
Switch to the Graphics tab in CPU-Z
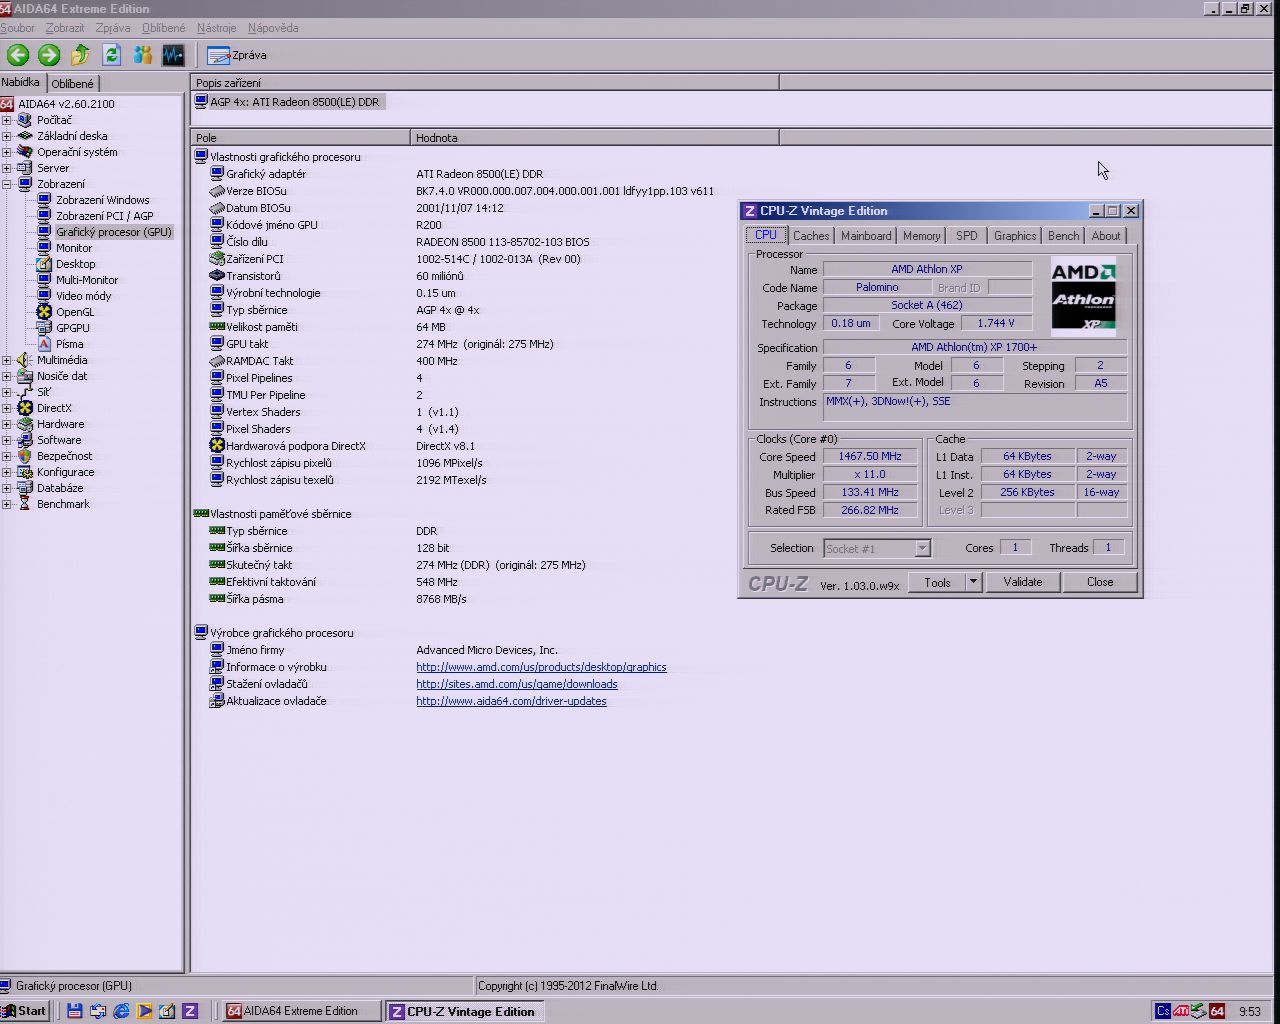pyautogui.click(x=1015, y=236)
